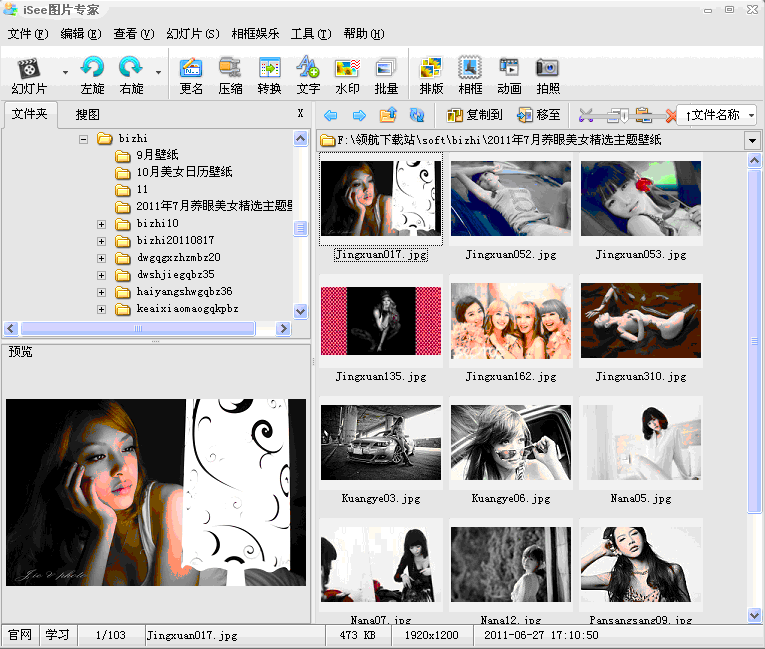The height and width of the screenshot is (649, 765).
Task: Rotate image right with 右旋
Action: 131,76
